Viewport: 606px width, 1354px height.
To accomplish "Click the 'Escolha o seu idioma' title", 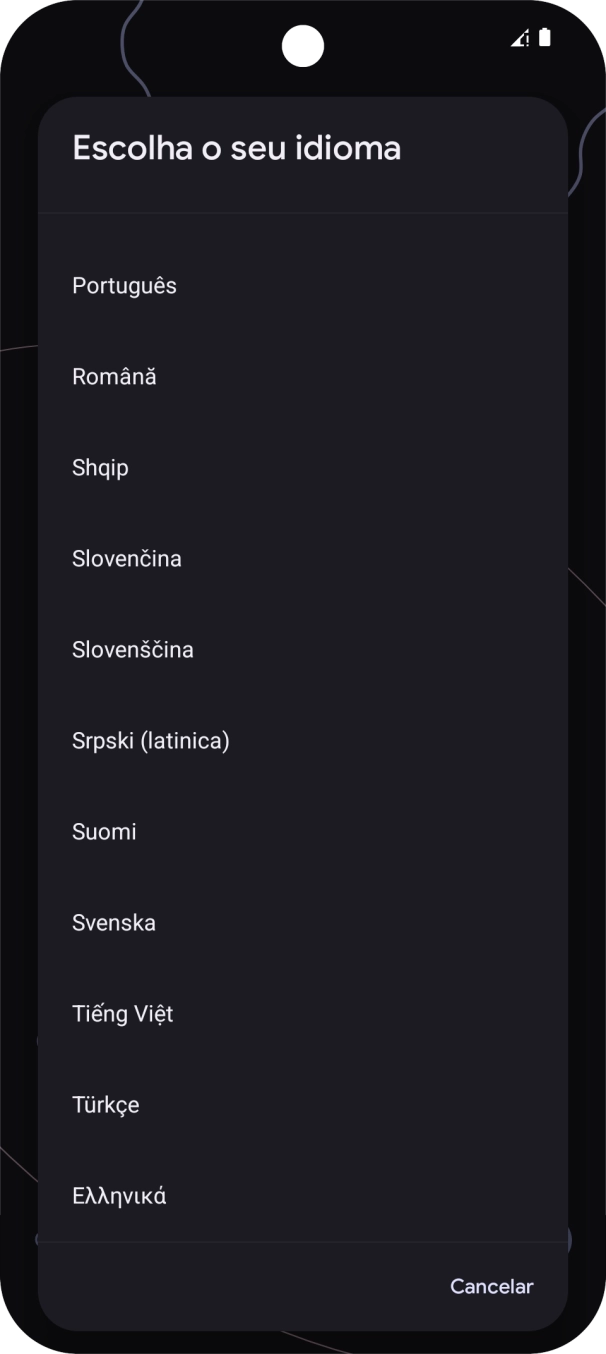I will pyautogui.click(x=237, y=148).
